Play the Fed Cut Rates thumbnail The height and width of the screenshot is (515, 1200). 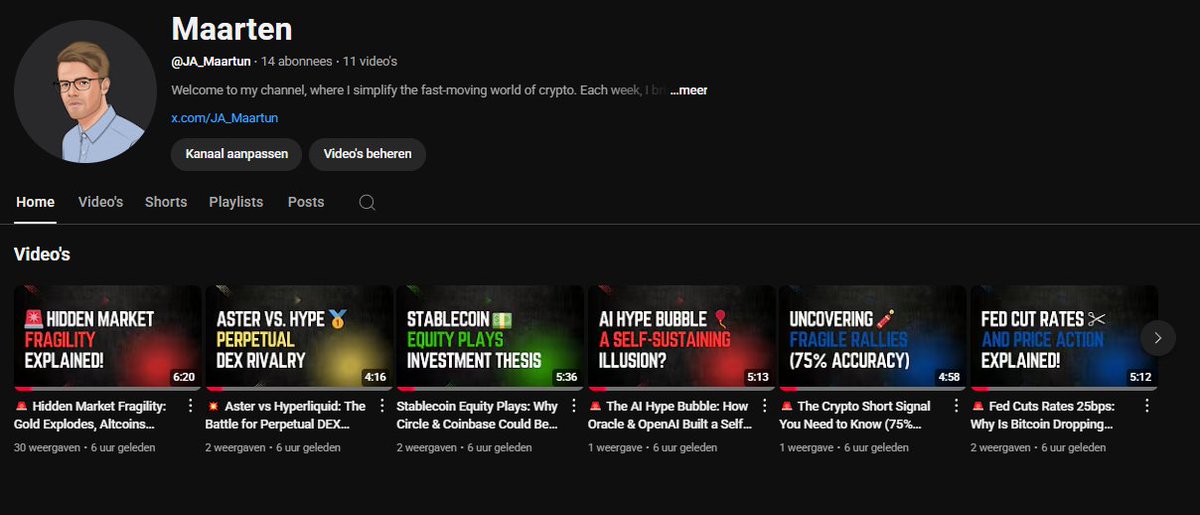coord(1063,338)
